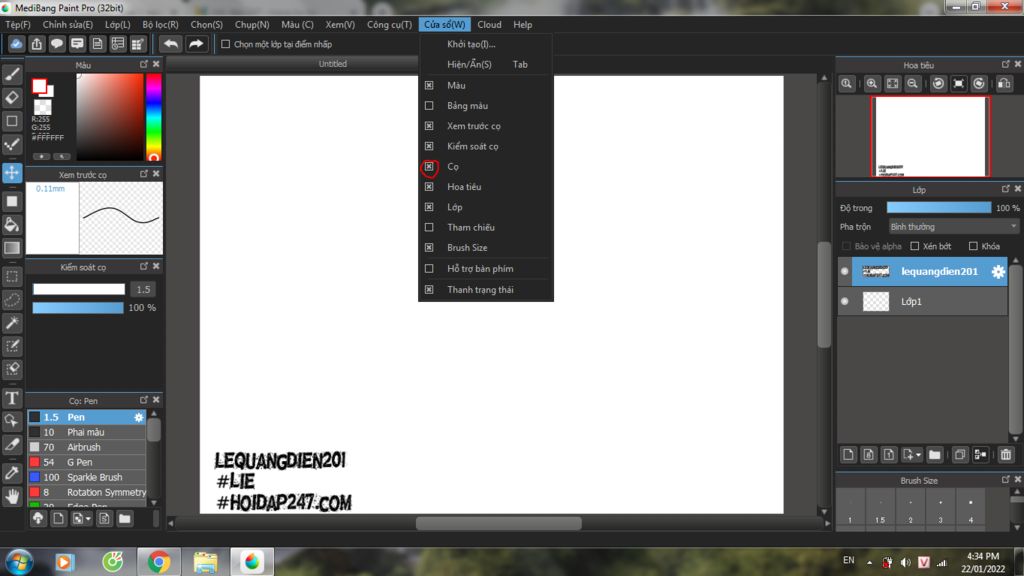Toggle 'Tham chiếu' window checkbox
The image size is (1024, 576).
[x=429, y=227]
